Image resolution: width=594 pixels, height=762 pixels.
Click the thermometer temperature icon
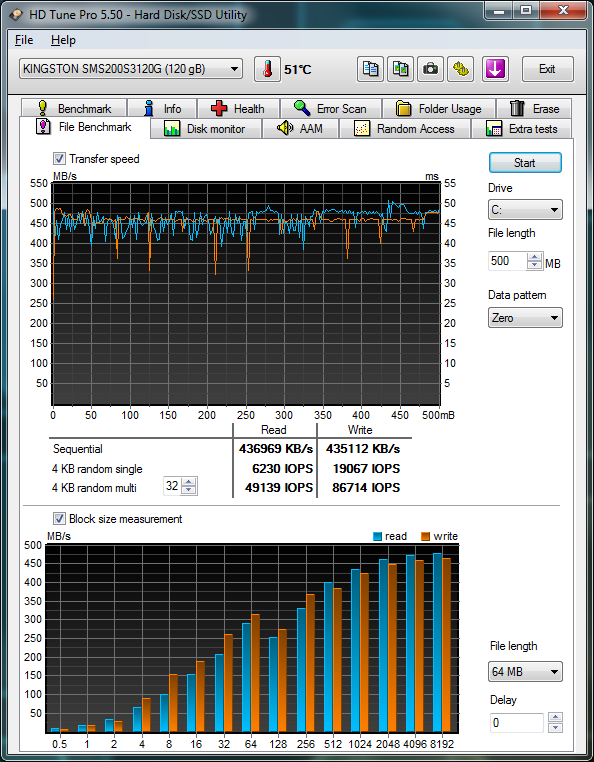click(x=267, y=69)
